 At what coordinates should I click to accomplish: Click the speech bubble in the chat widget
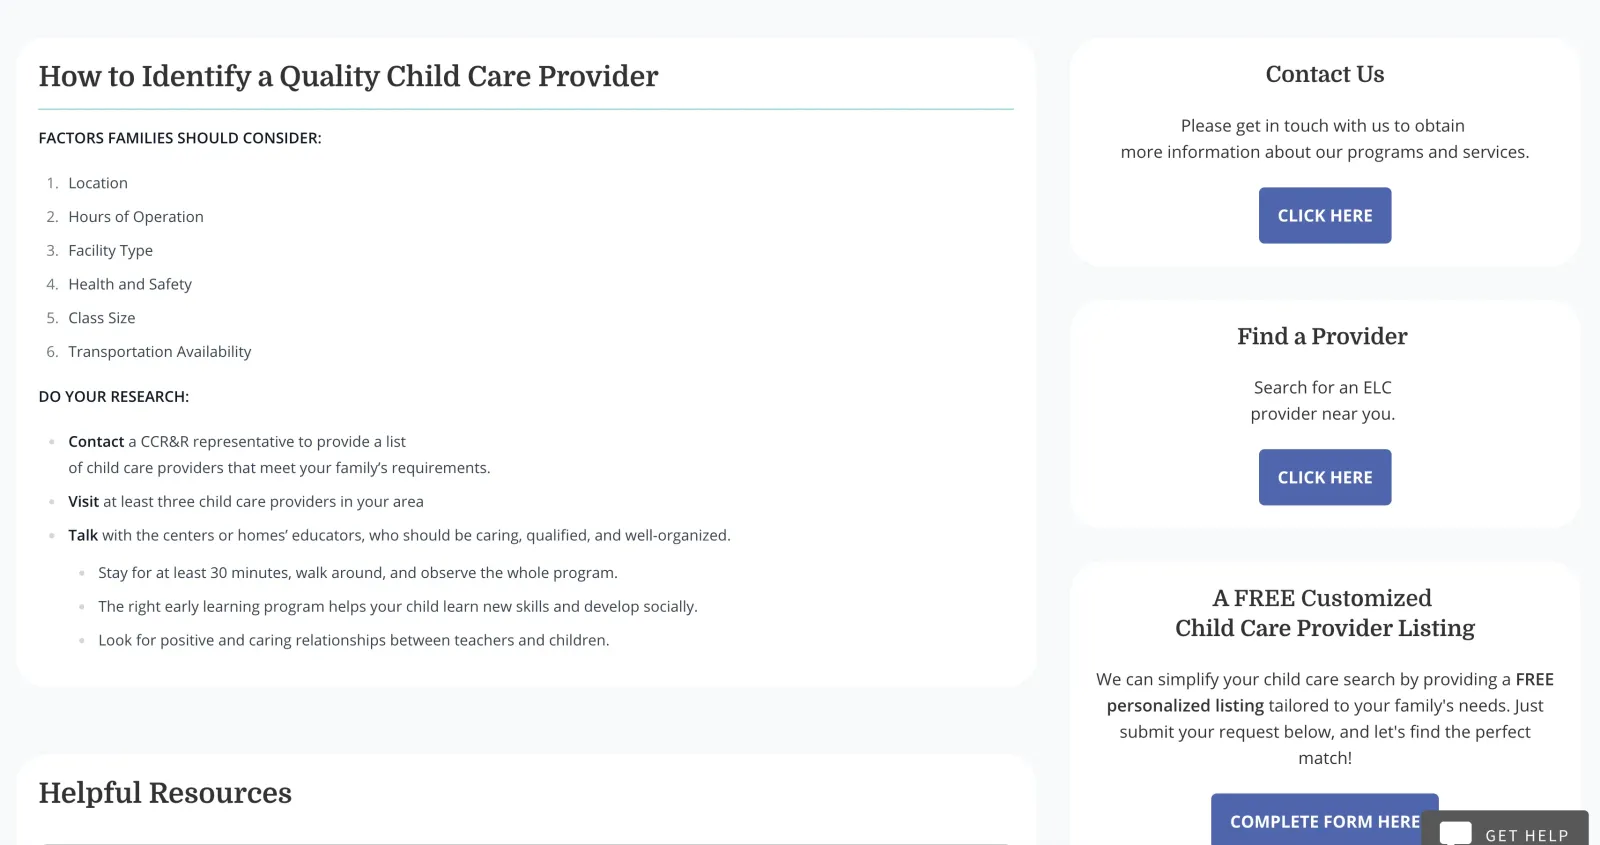click(1455, 831)
